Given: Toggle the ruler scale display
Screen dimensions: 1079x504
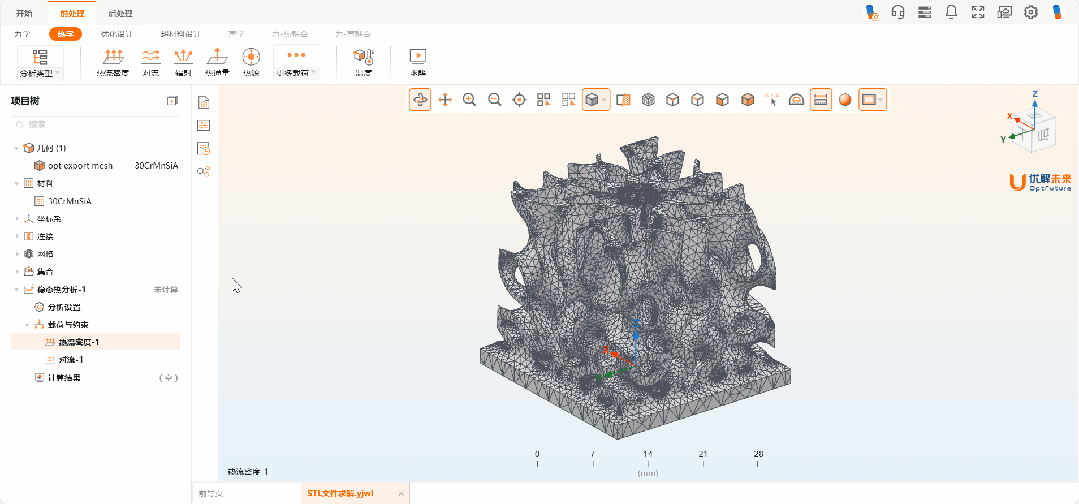Looking at the screenshot, I should [x=820, y=100].
